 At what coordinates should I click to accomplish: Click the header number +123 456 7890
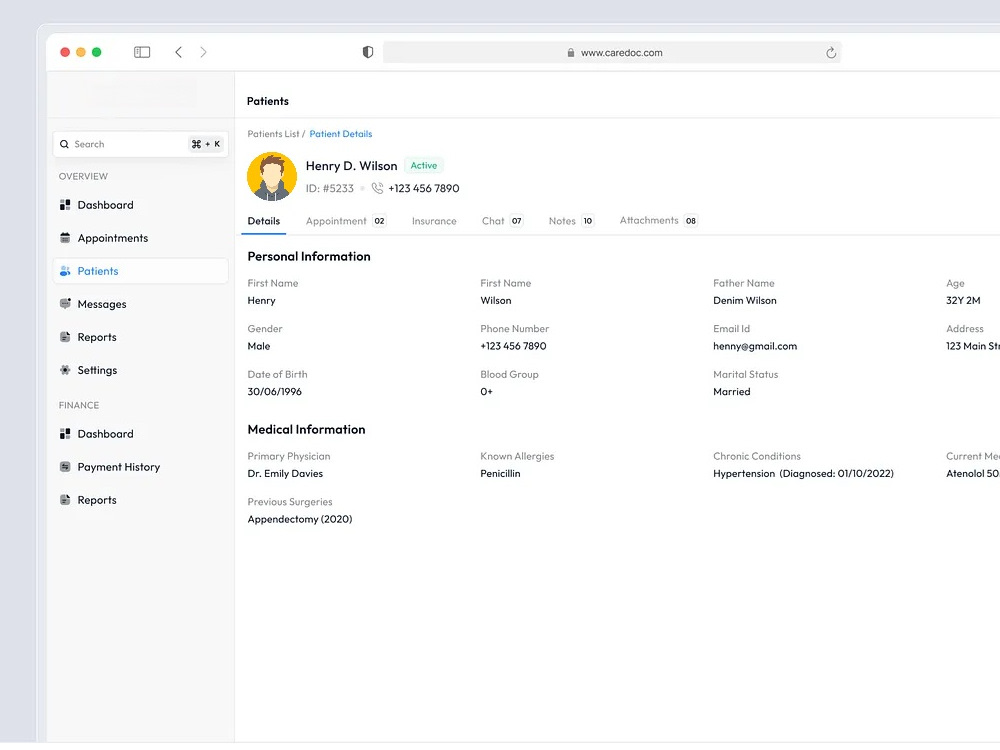click(x=423, y=188)
